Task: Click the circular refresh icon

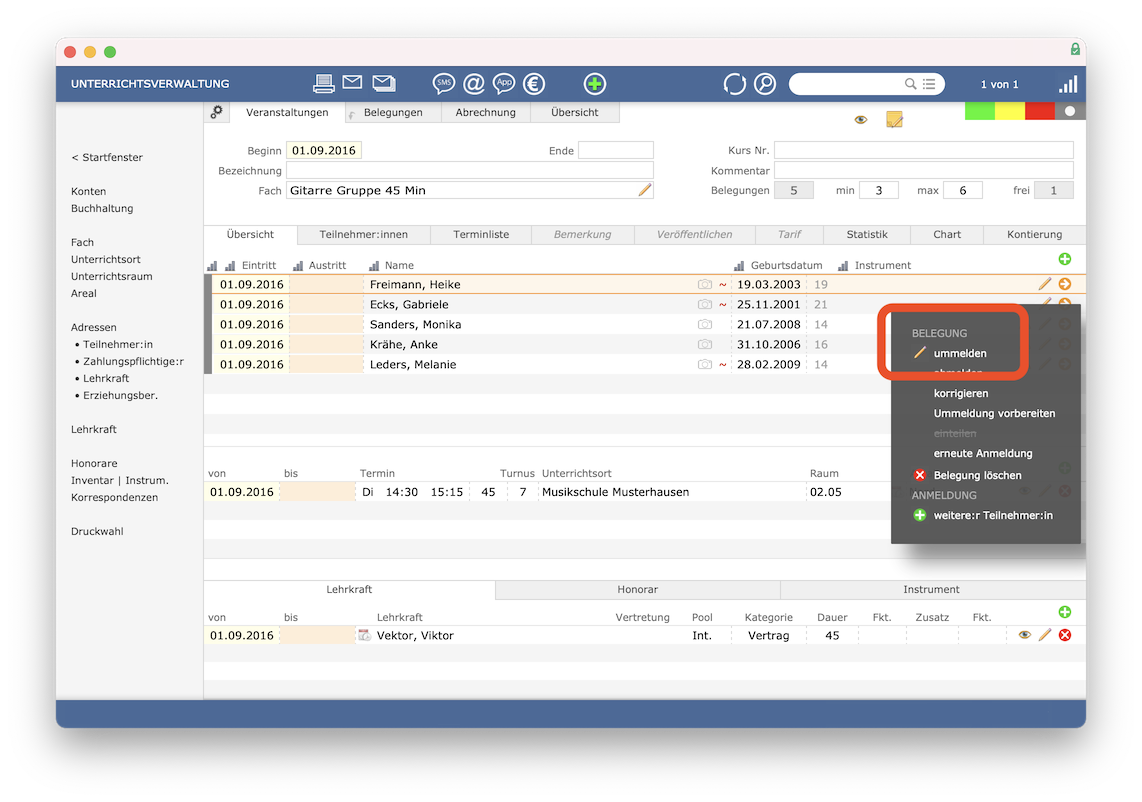Action: 735,84
